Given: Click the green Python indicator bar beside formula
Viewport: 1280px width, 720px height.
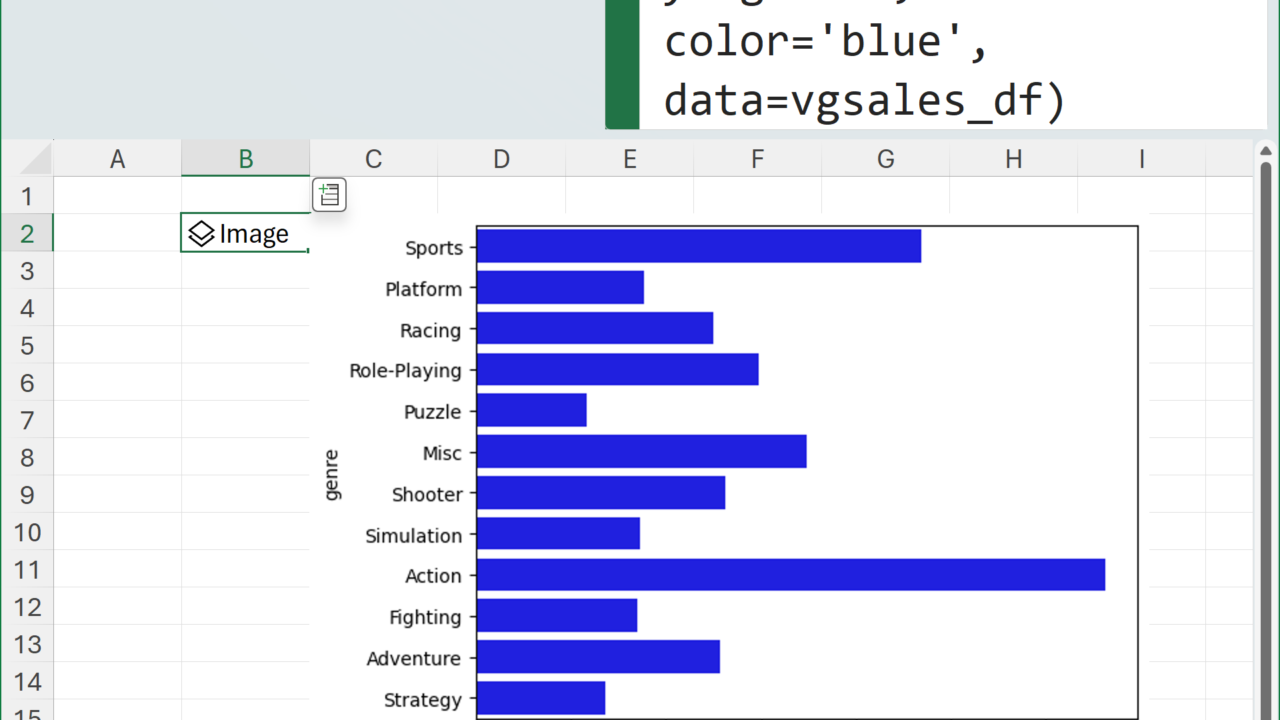Looking at the screenshot, I should pos(622,64).
